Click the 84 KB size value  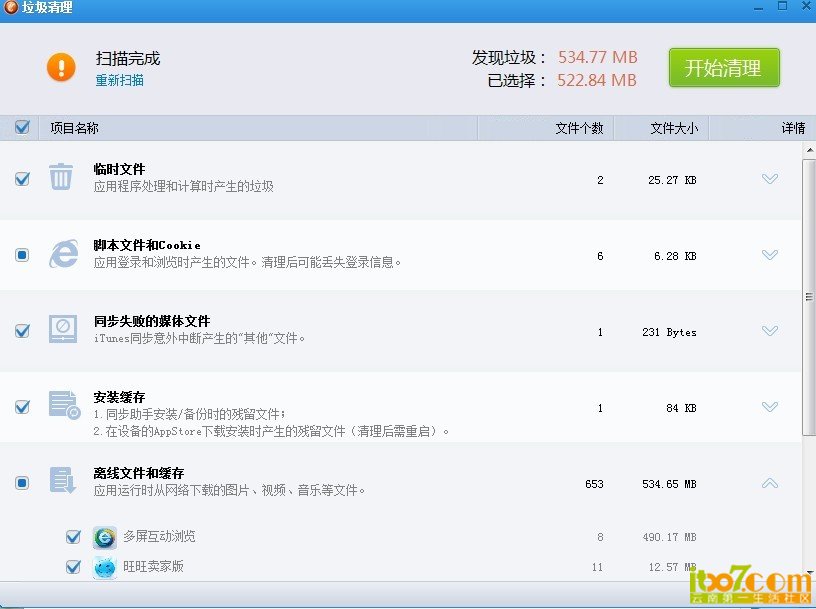click(x=681, y=408)
